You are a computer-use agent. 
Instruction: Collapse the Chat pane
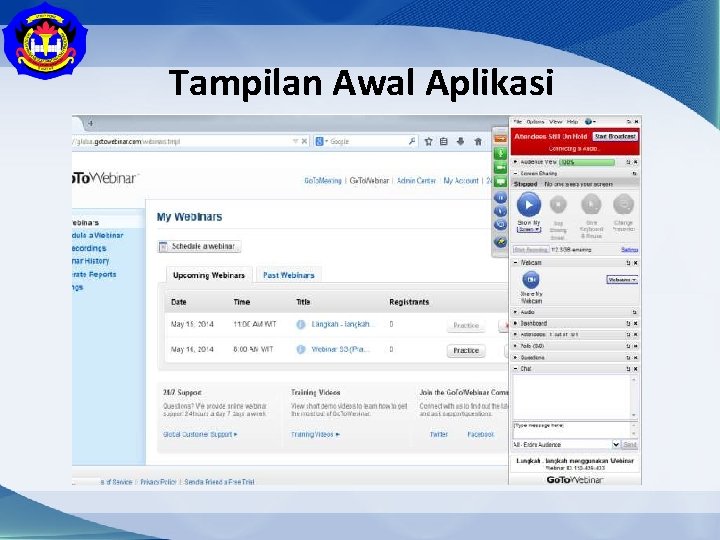(x=515, y=369)
